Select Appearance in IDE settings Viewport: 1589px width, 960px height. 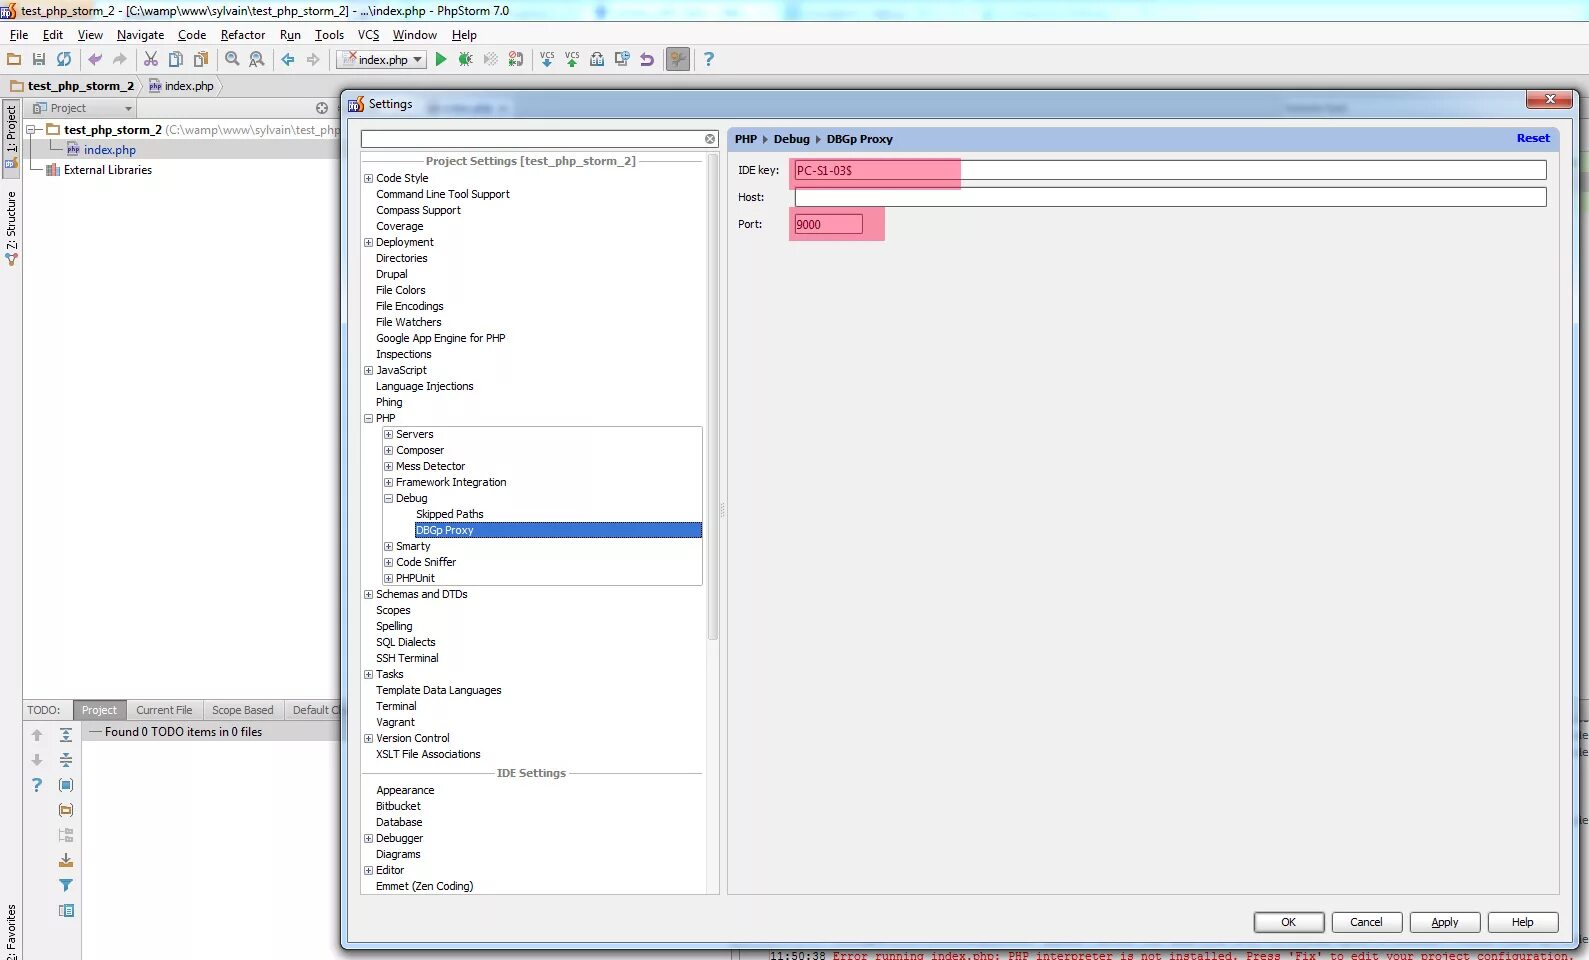(405, 790)
